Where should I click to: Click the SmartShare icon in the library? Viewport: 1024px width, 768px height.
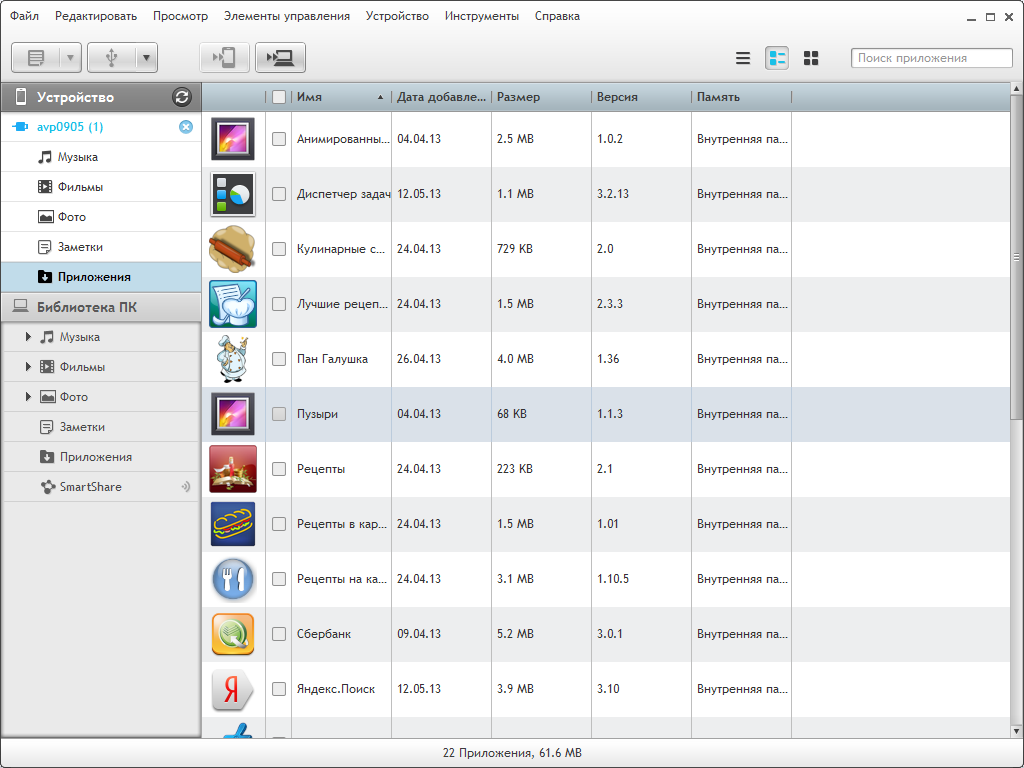click(x=47, y=487)
